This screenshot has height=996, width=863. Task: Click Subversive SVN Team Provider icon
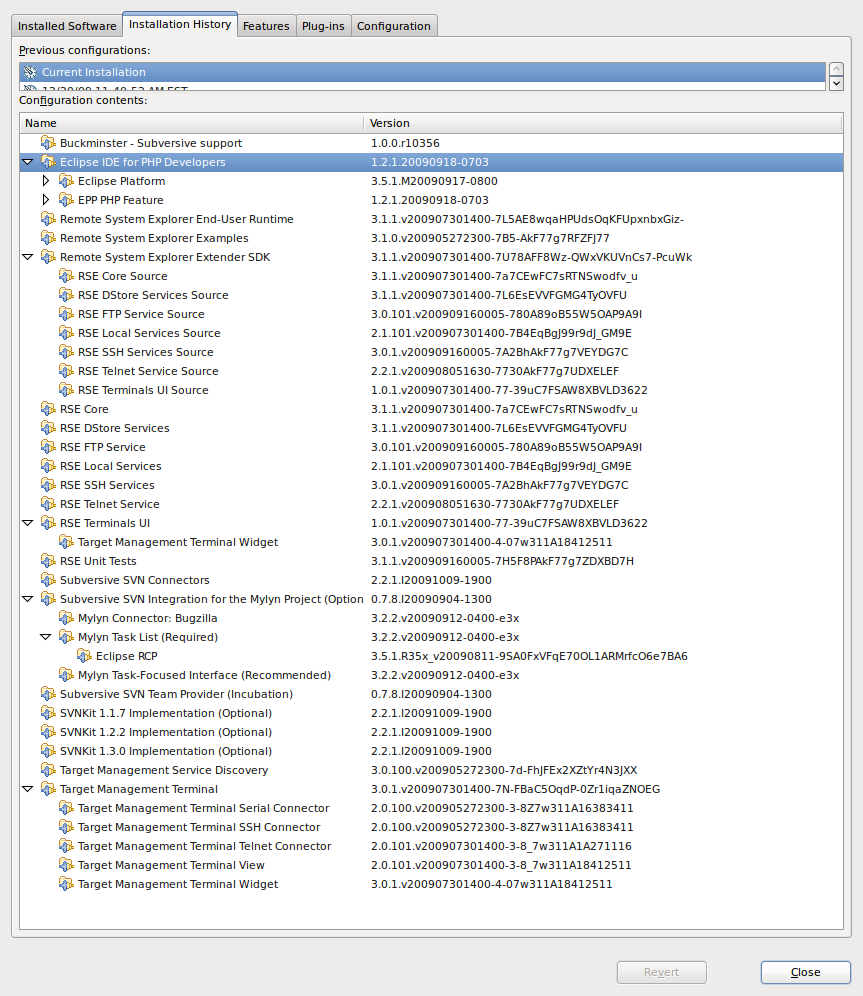point(48,694)
